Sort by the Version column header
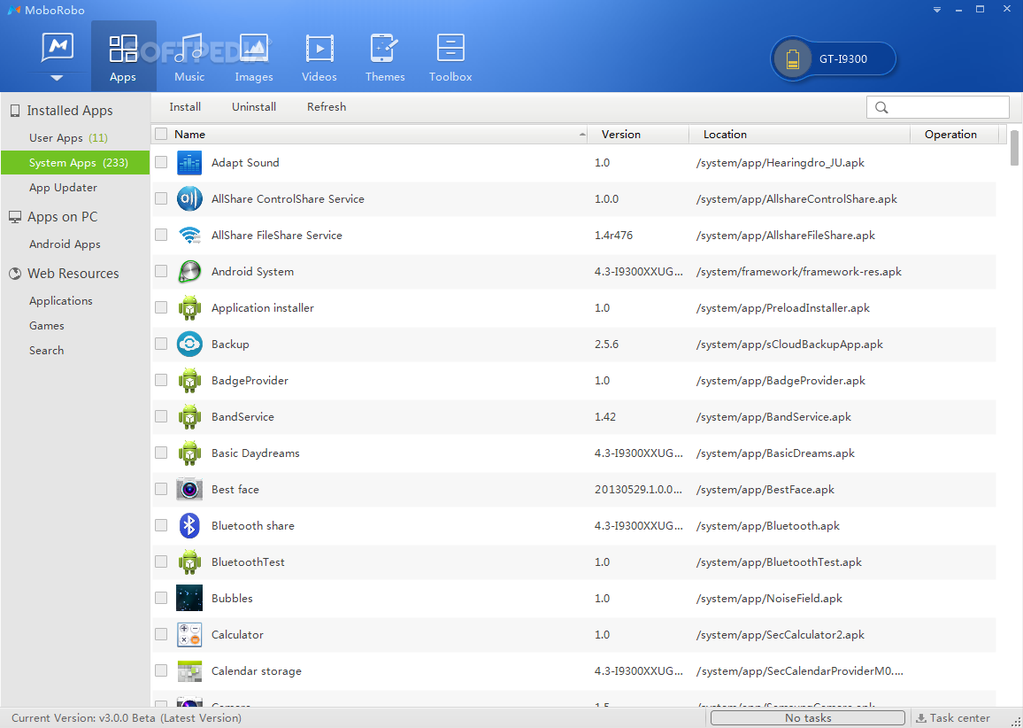Screen dimensions: 1023x728 [638, 134]
